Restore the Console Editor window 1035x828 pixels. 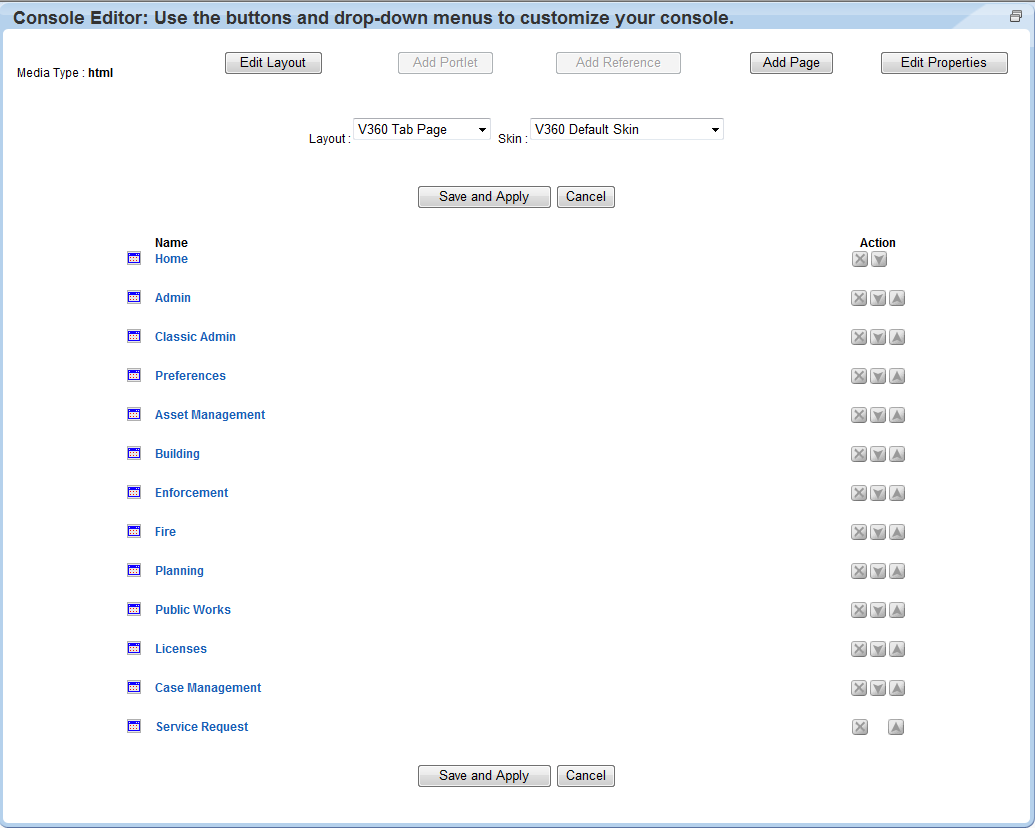(1016, 17)
